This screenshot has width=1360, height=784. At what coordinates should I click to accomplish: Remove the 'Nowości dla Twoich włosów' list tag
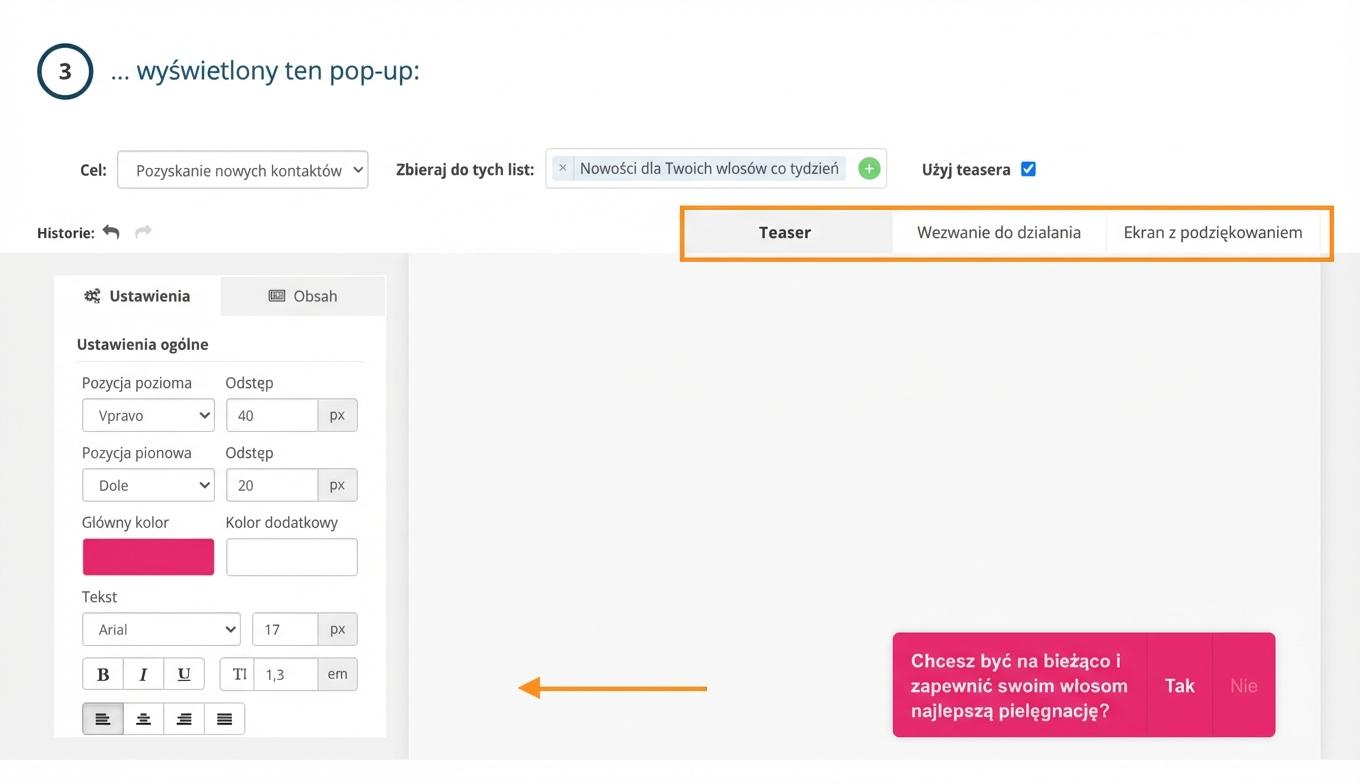pyautogui.click(x=563, y=168)
